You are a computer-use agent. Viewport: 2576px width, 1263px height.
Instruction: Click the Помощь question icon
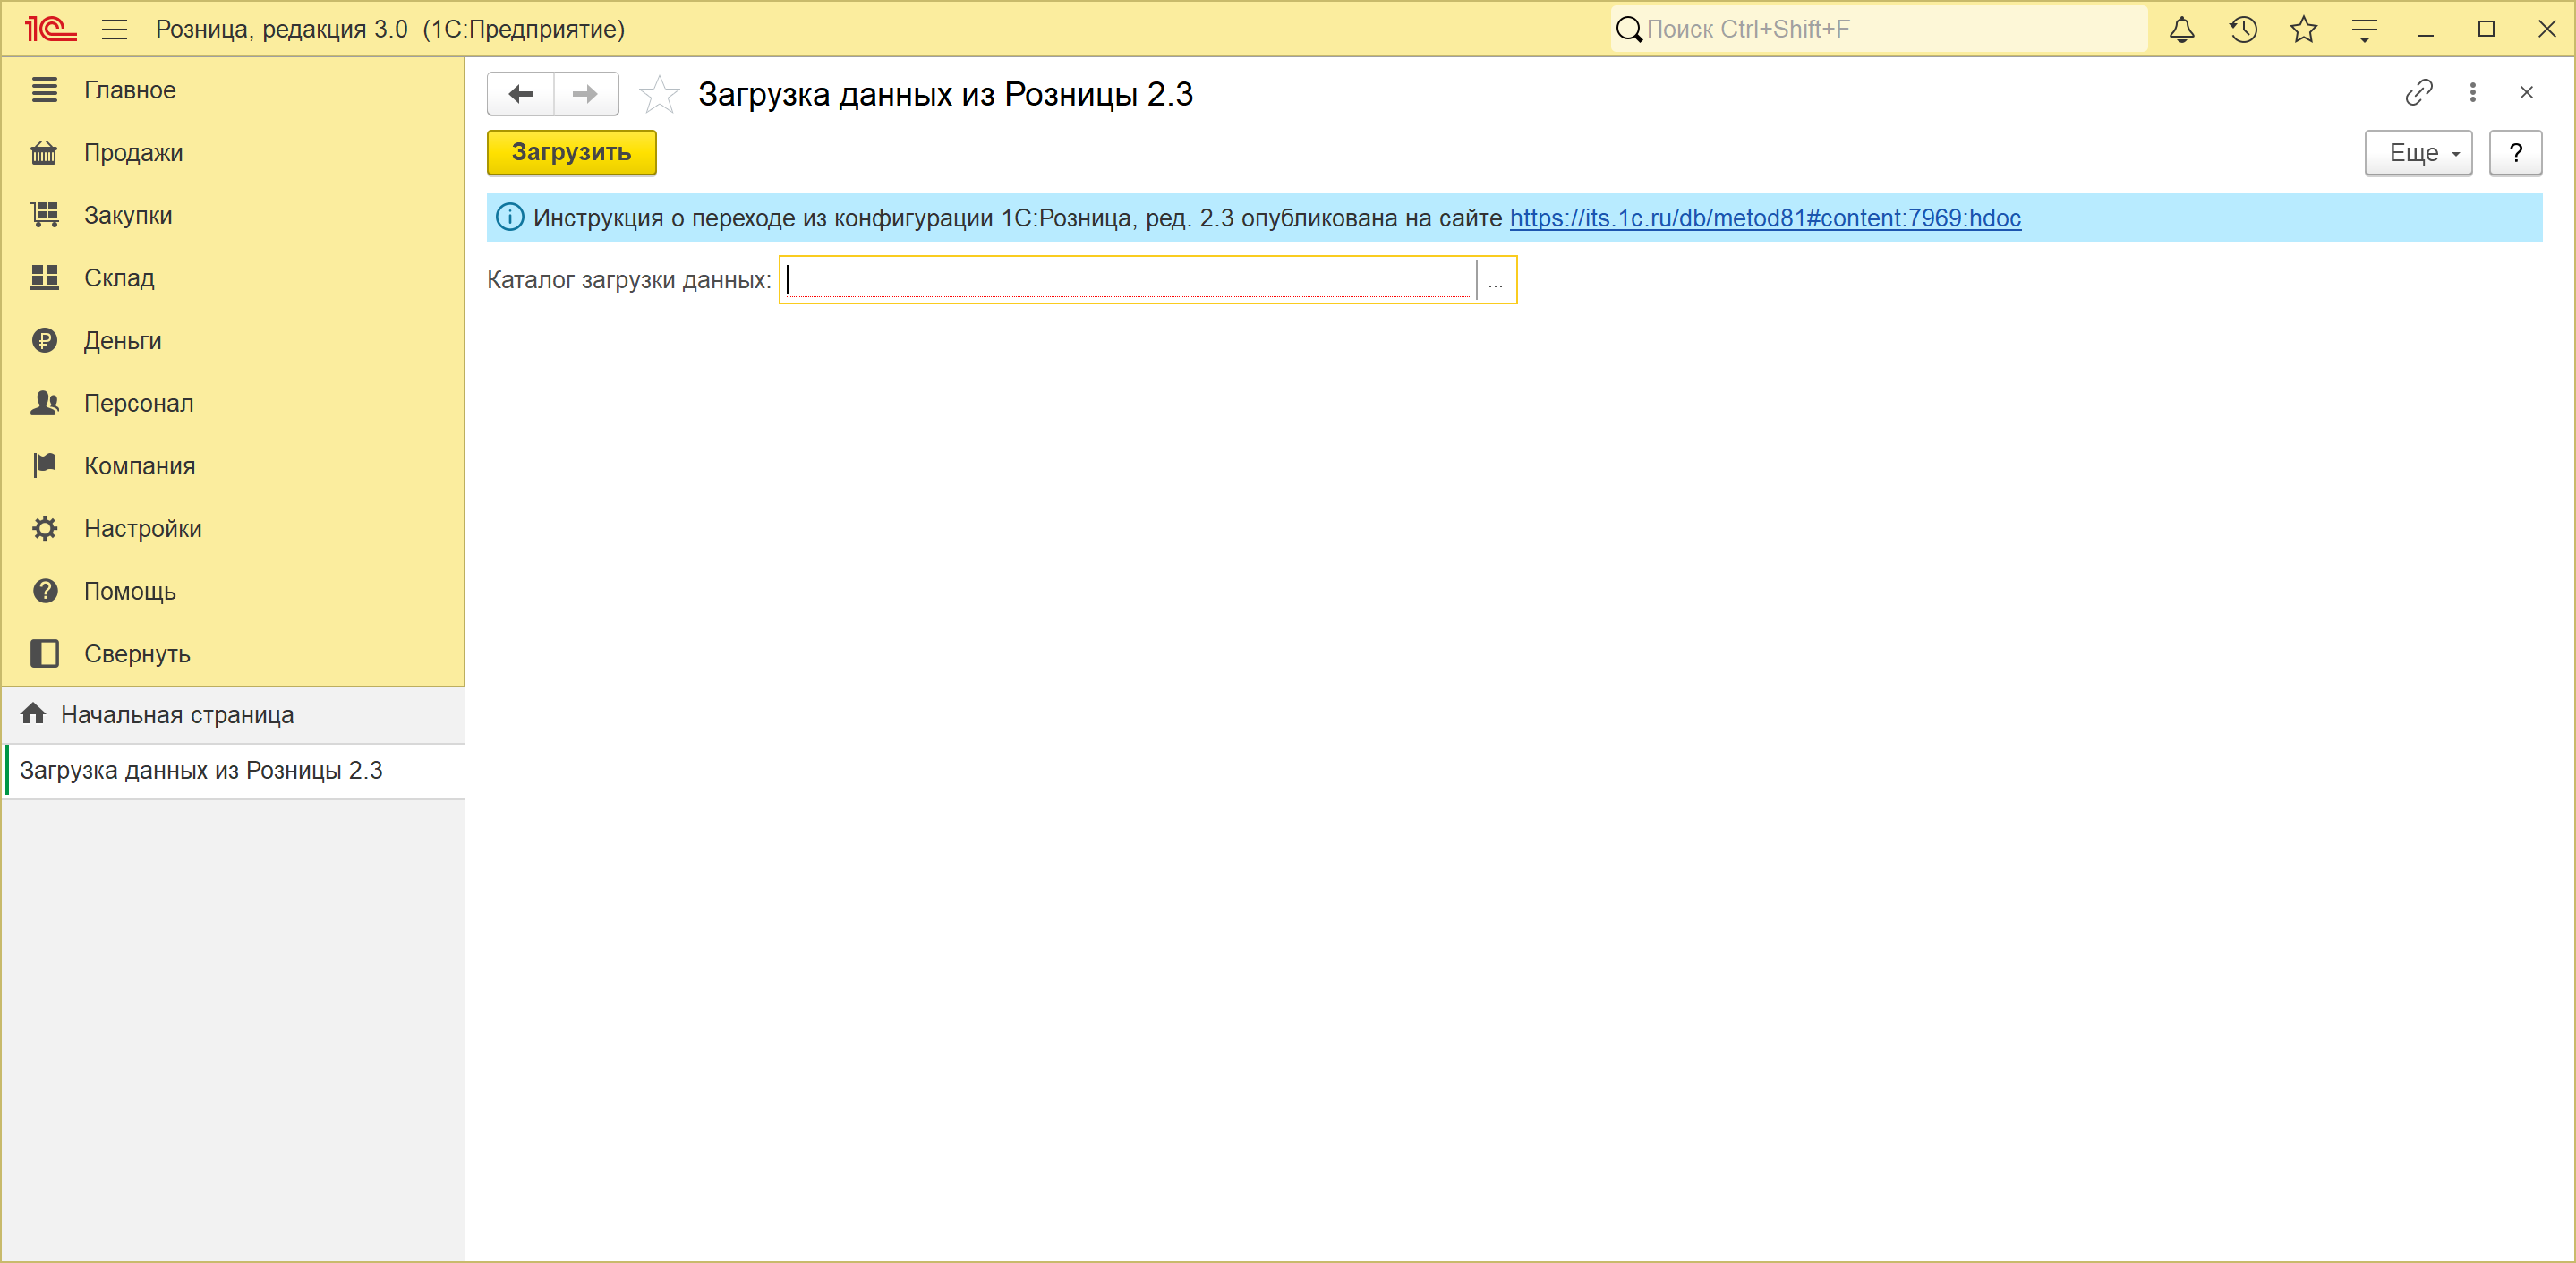pyautogui.click(x=44, y=591)
